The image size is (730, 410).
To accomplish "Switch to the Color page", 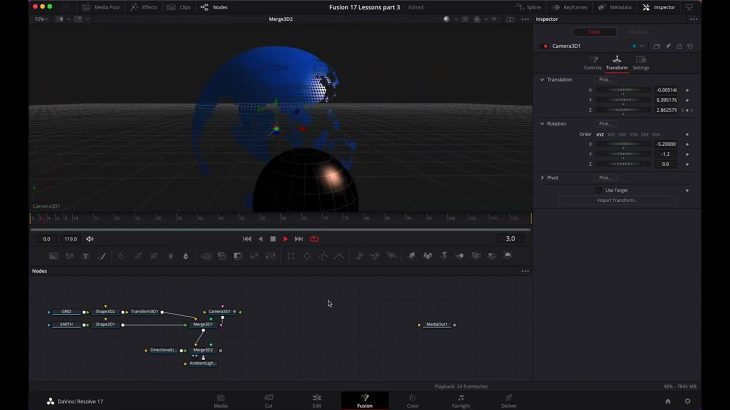I will point(412,401).
